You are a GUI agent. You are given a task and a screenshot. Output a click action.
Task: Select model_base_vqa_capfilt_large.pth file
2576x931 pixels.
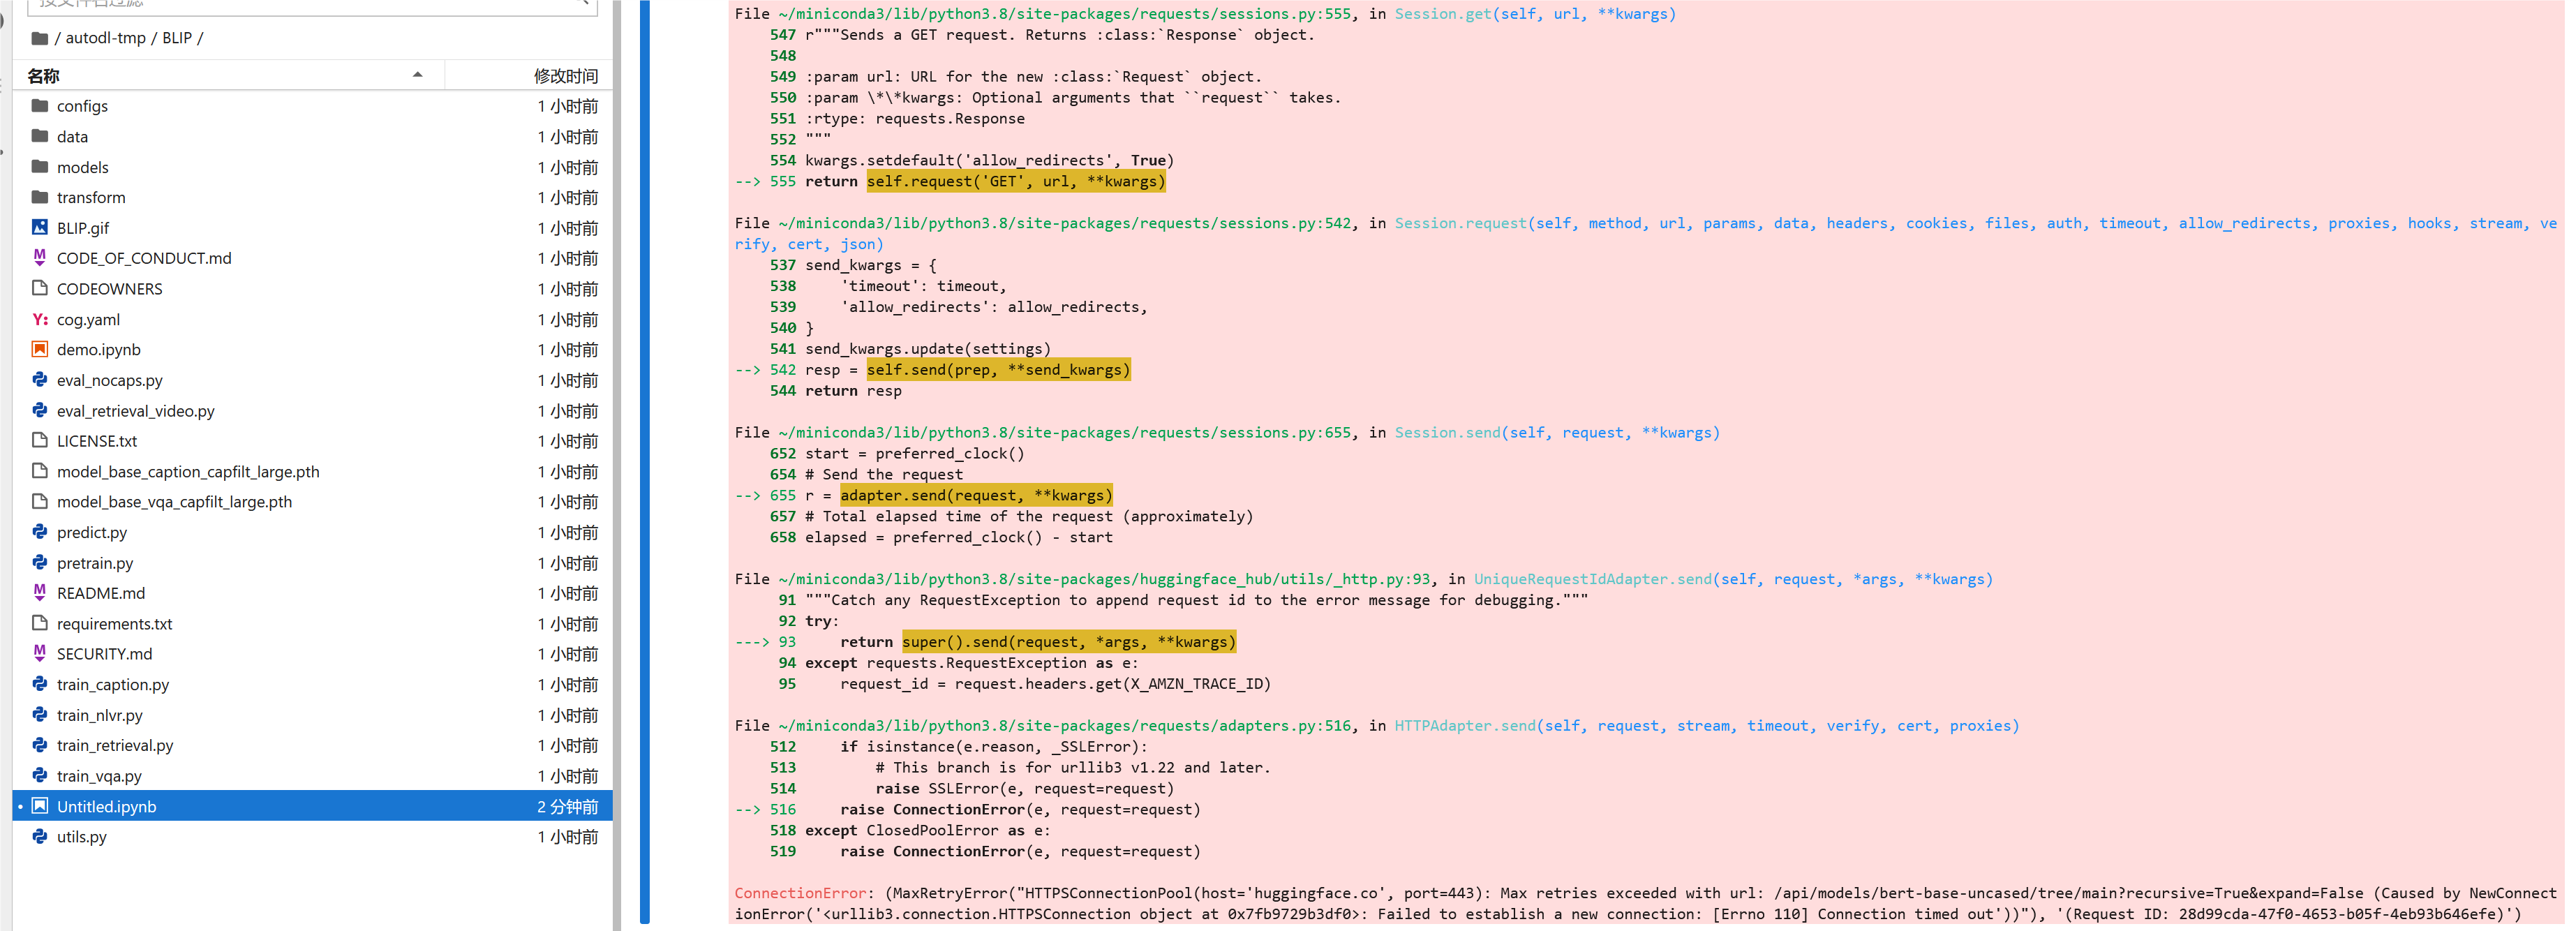click(174, 502)
